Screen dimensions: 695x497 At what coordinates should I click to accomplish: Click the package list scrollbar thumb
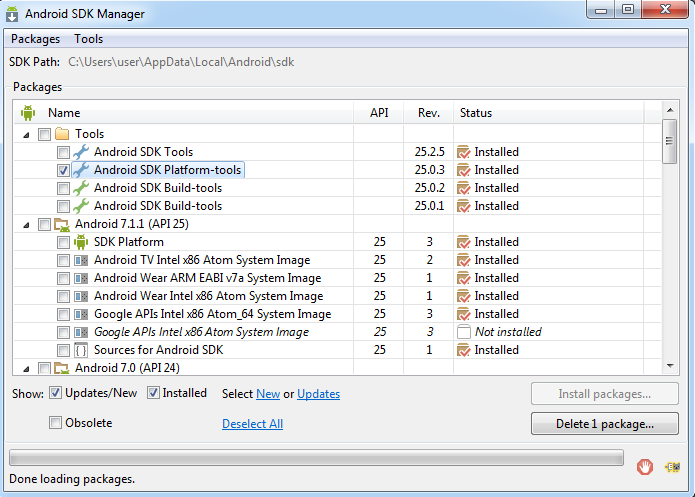point(669,141)
